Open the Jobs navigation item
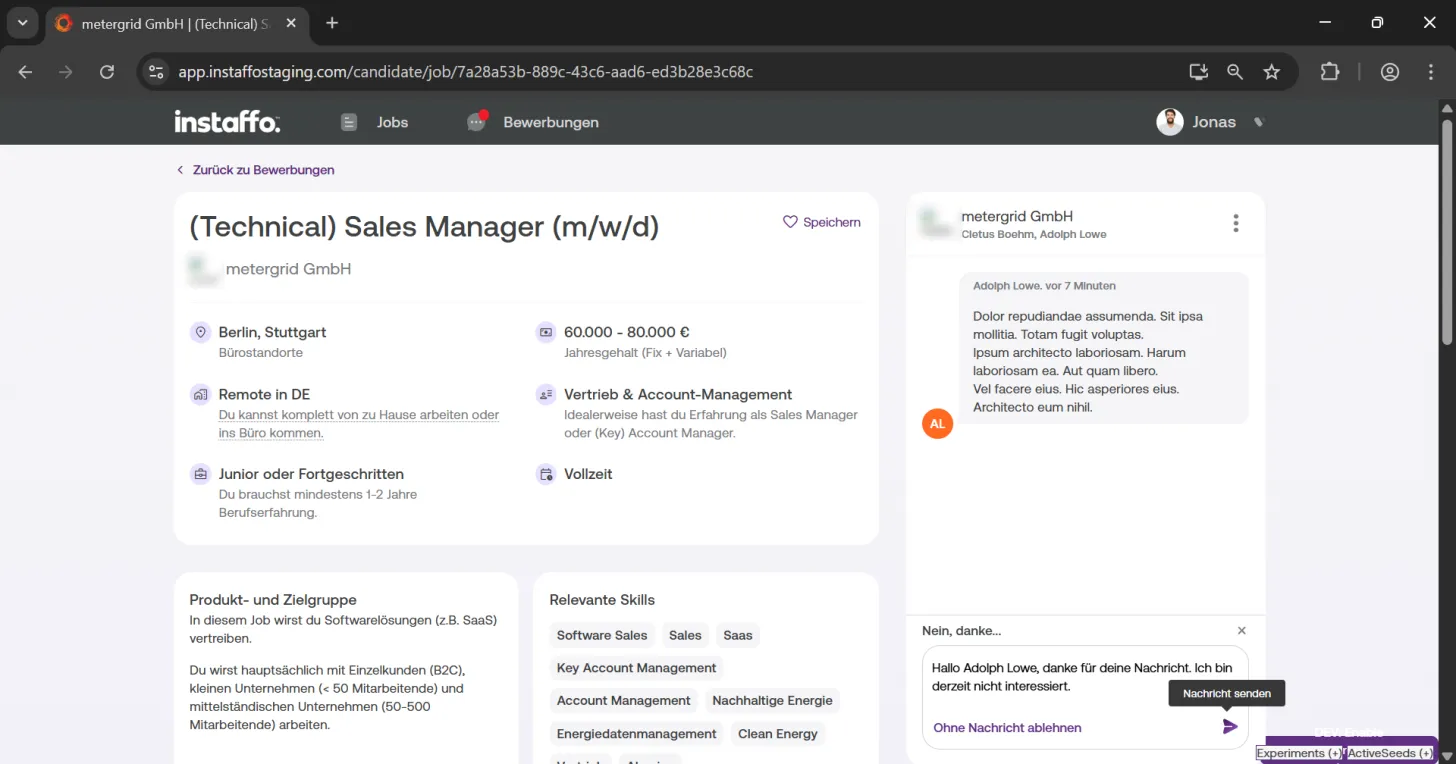The height and width of the screenshot is (764, 1456). (x=375, y=122)
